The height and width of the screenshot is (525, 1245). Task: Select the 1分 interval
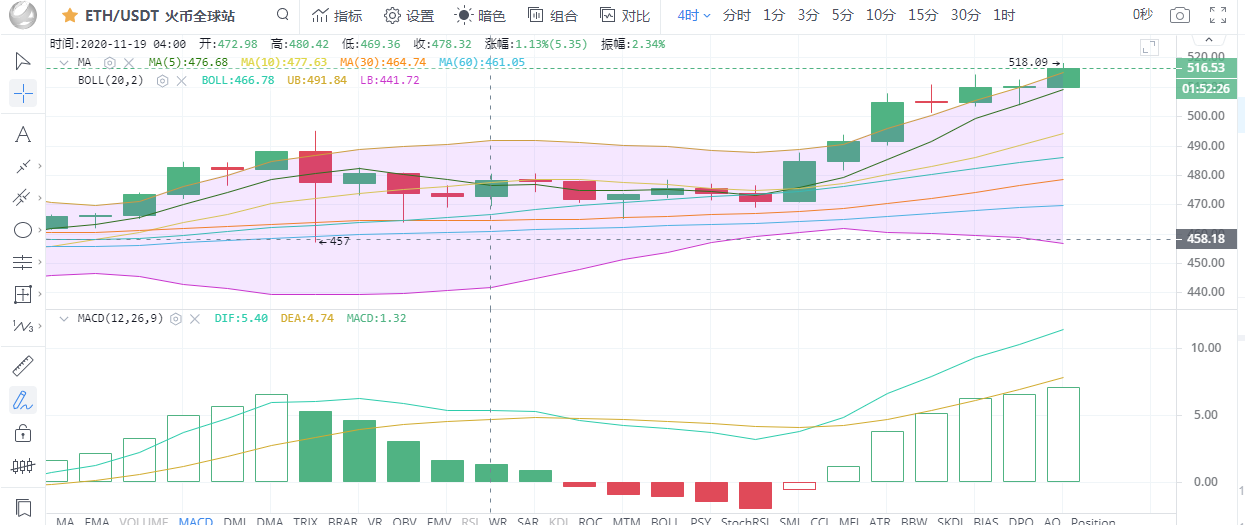click(x=774, y=15)
